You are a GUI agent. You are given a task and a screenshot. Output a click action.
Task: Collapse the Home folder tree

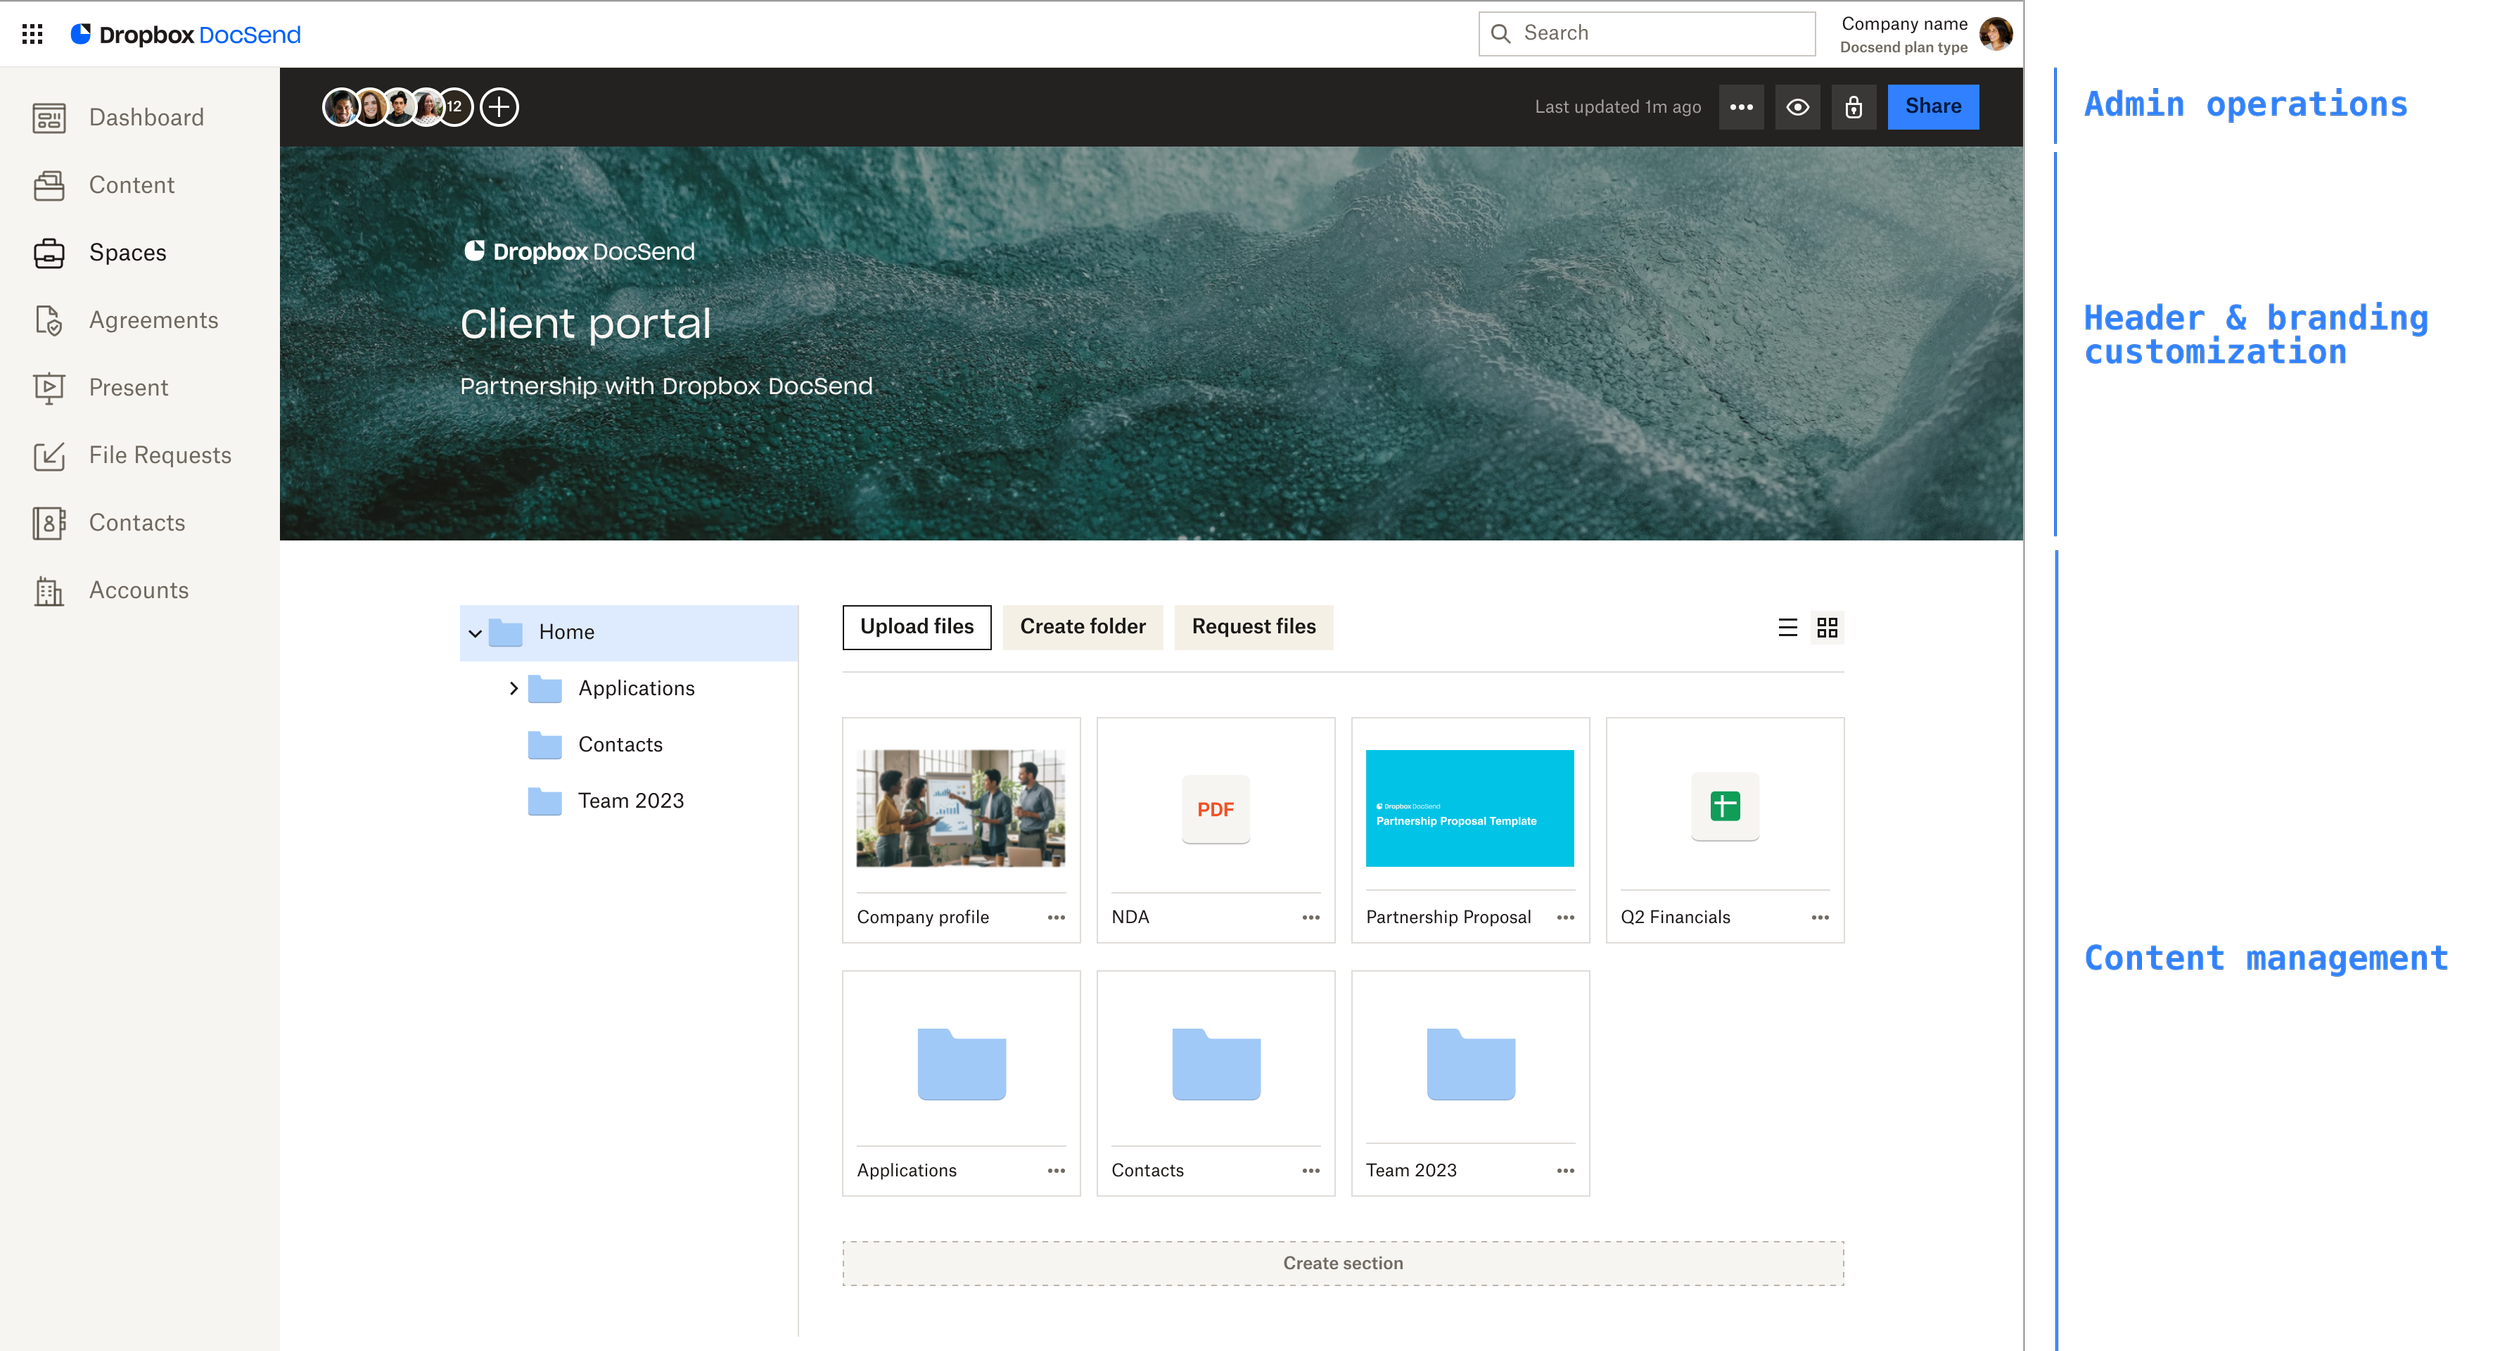475,633
